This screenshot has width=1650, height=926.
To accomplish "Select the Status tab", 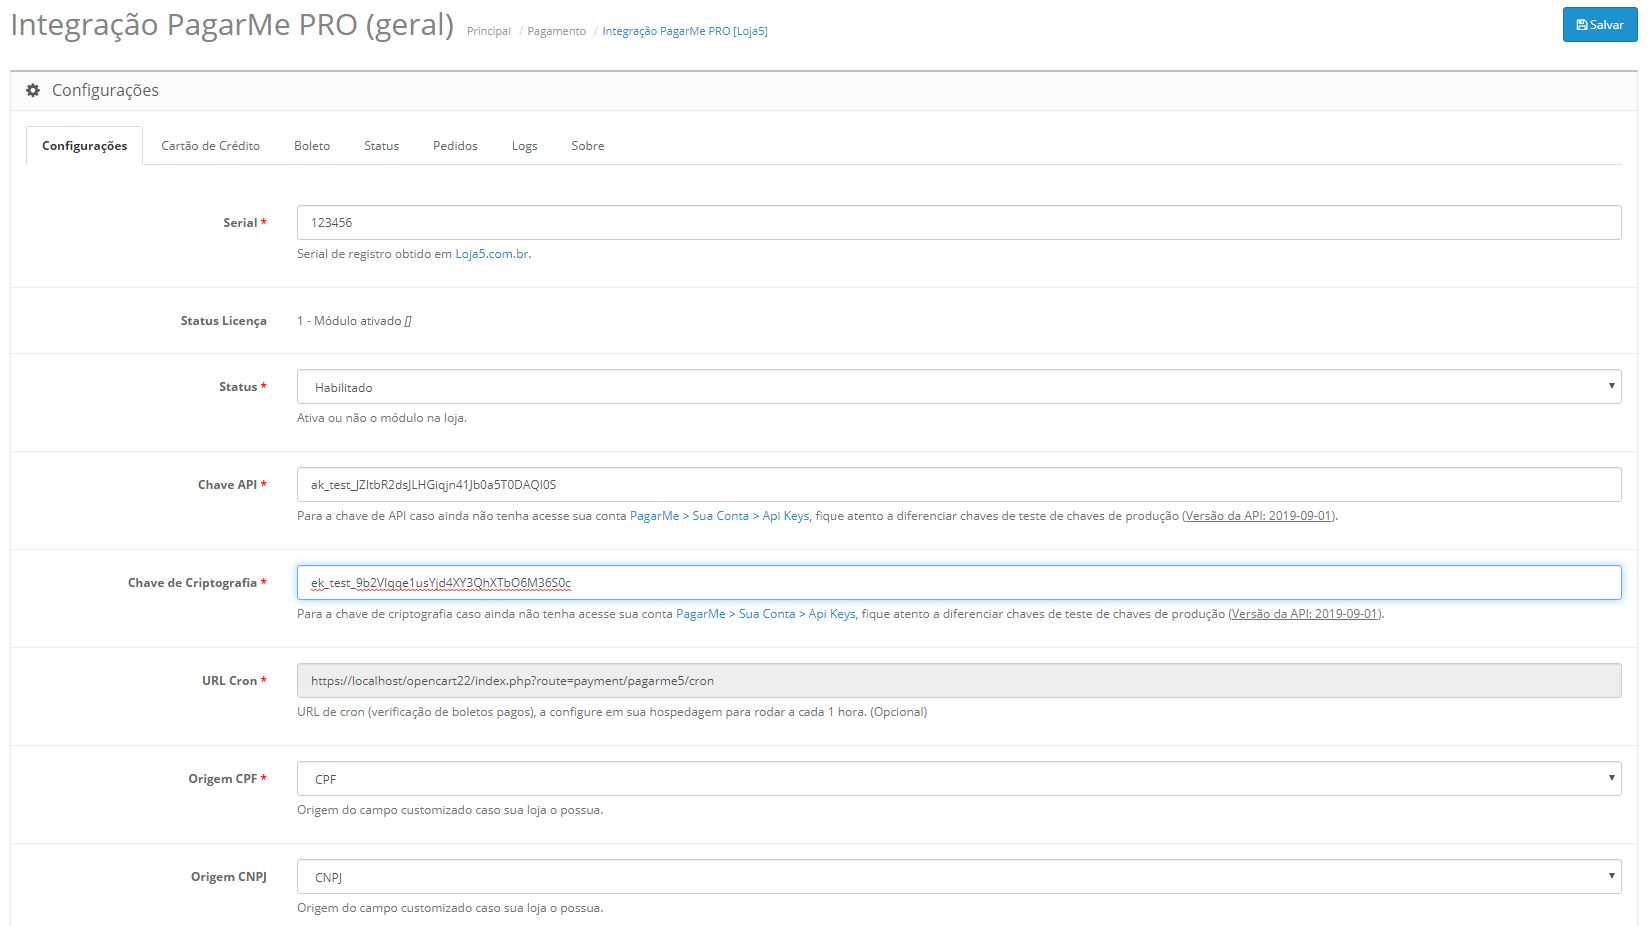I will point(381,145).
